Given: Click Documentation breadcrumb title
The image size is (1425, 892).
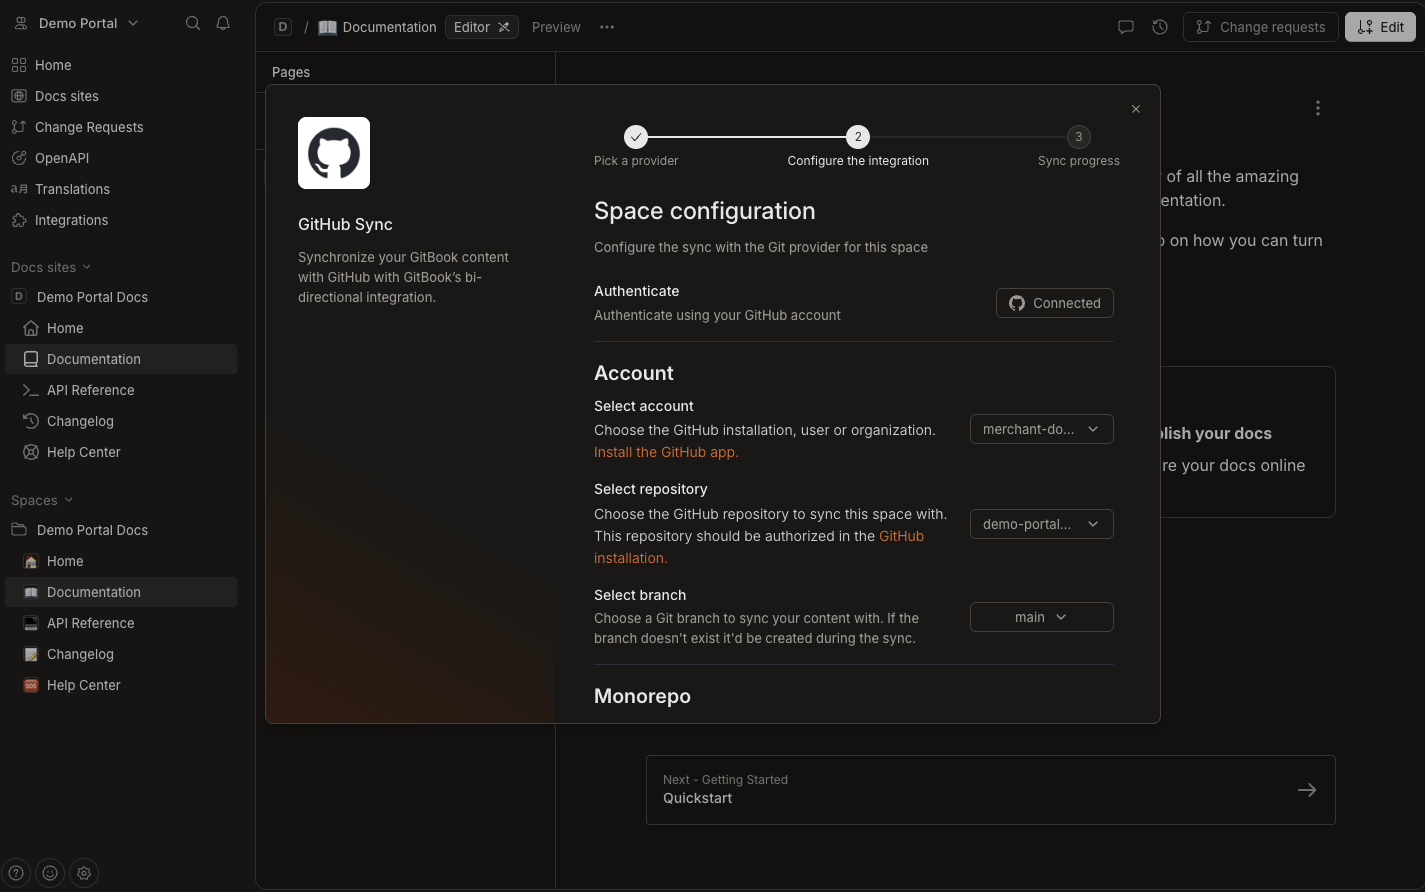Looking at the screenshot, I should click(377, 27).
